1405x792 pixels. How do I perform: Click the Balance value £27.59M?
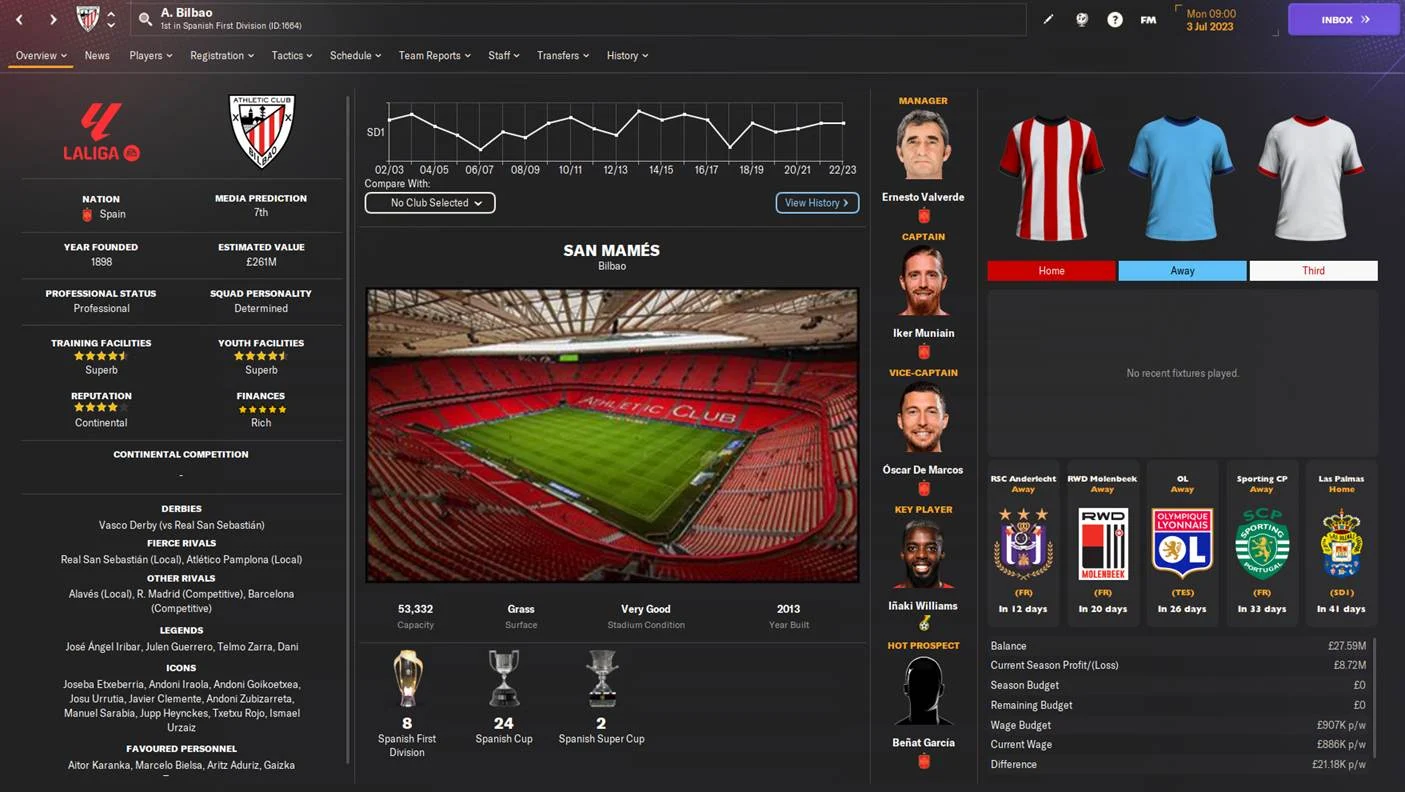click(1347, 646)
